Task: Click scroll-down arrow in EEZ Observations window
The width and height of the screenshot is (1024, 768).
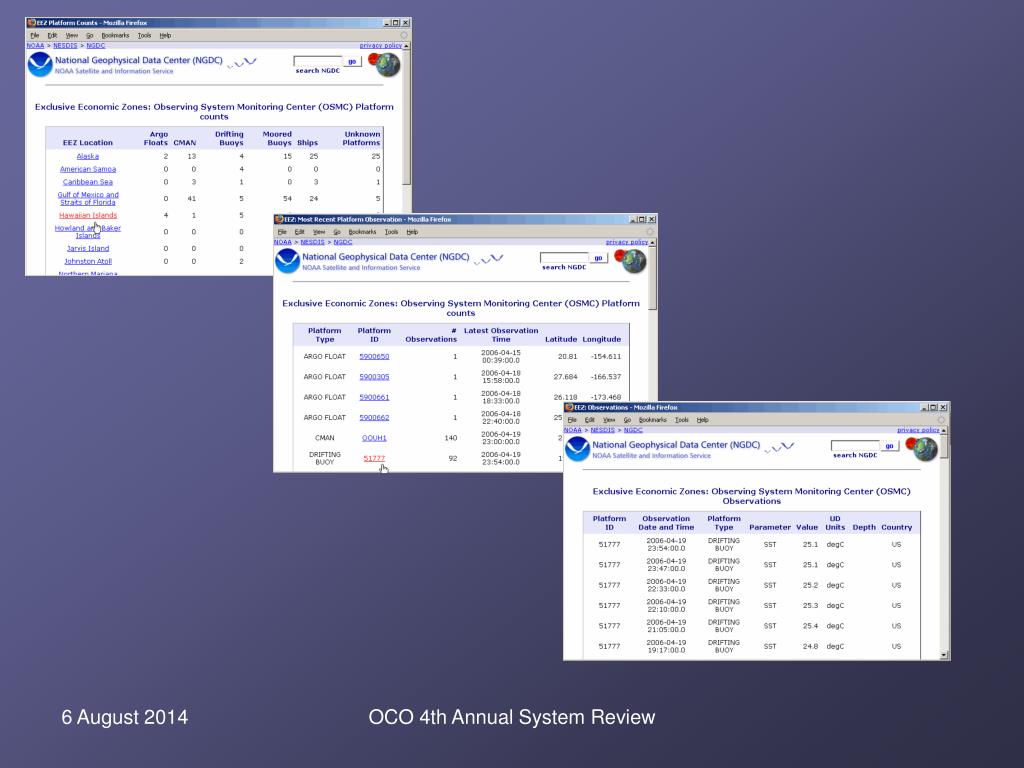Action: (945, 654)
